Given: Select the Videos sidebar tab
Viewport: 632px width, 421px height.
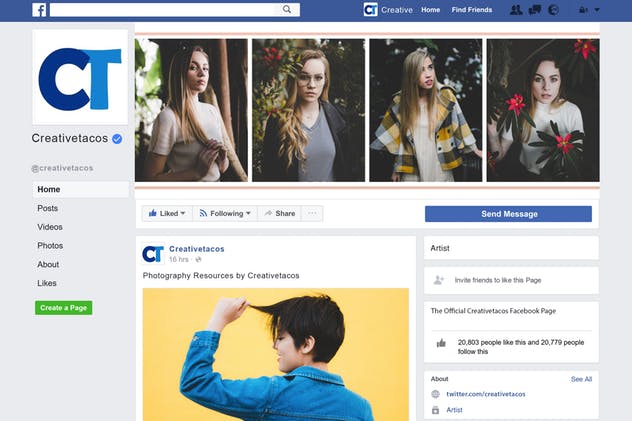Looking at the screenshot, I should click(x=50, y=227).
